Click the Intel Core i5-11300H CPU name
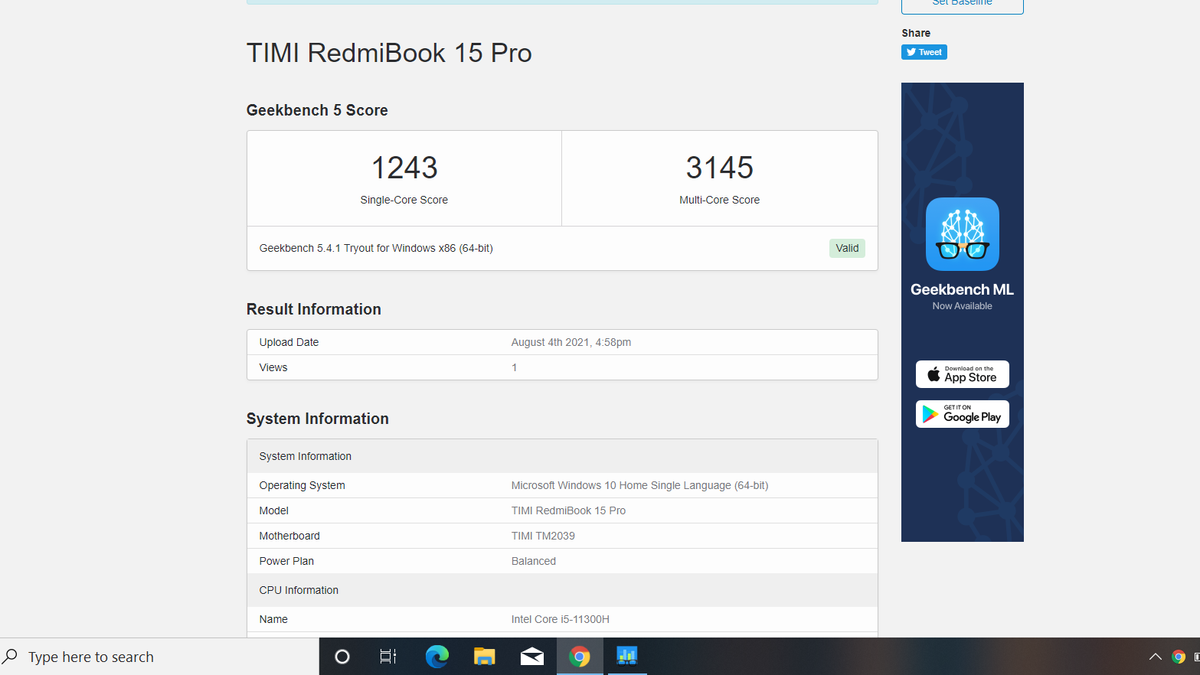The height and width of the screenshot is (675, 1200). point(562,619)
